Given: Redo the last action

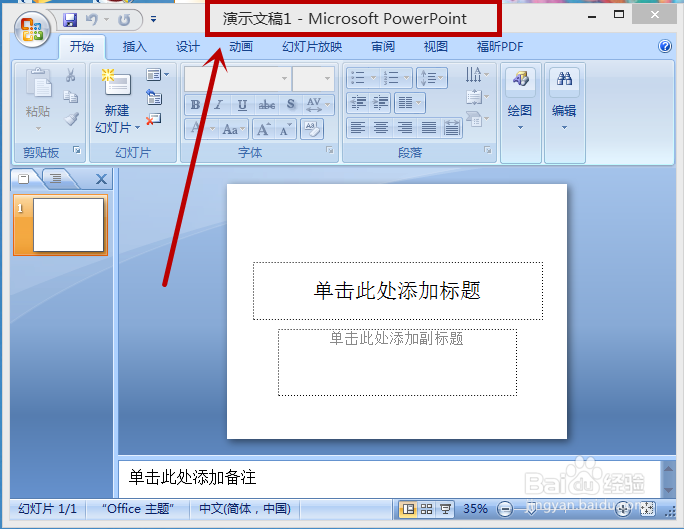Looking at the screenshot, I should 124,20.
